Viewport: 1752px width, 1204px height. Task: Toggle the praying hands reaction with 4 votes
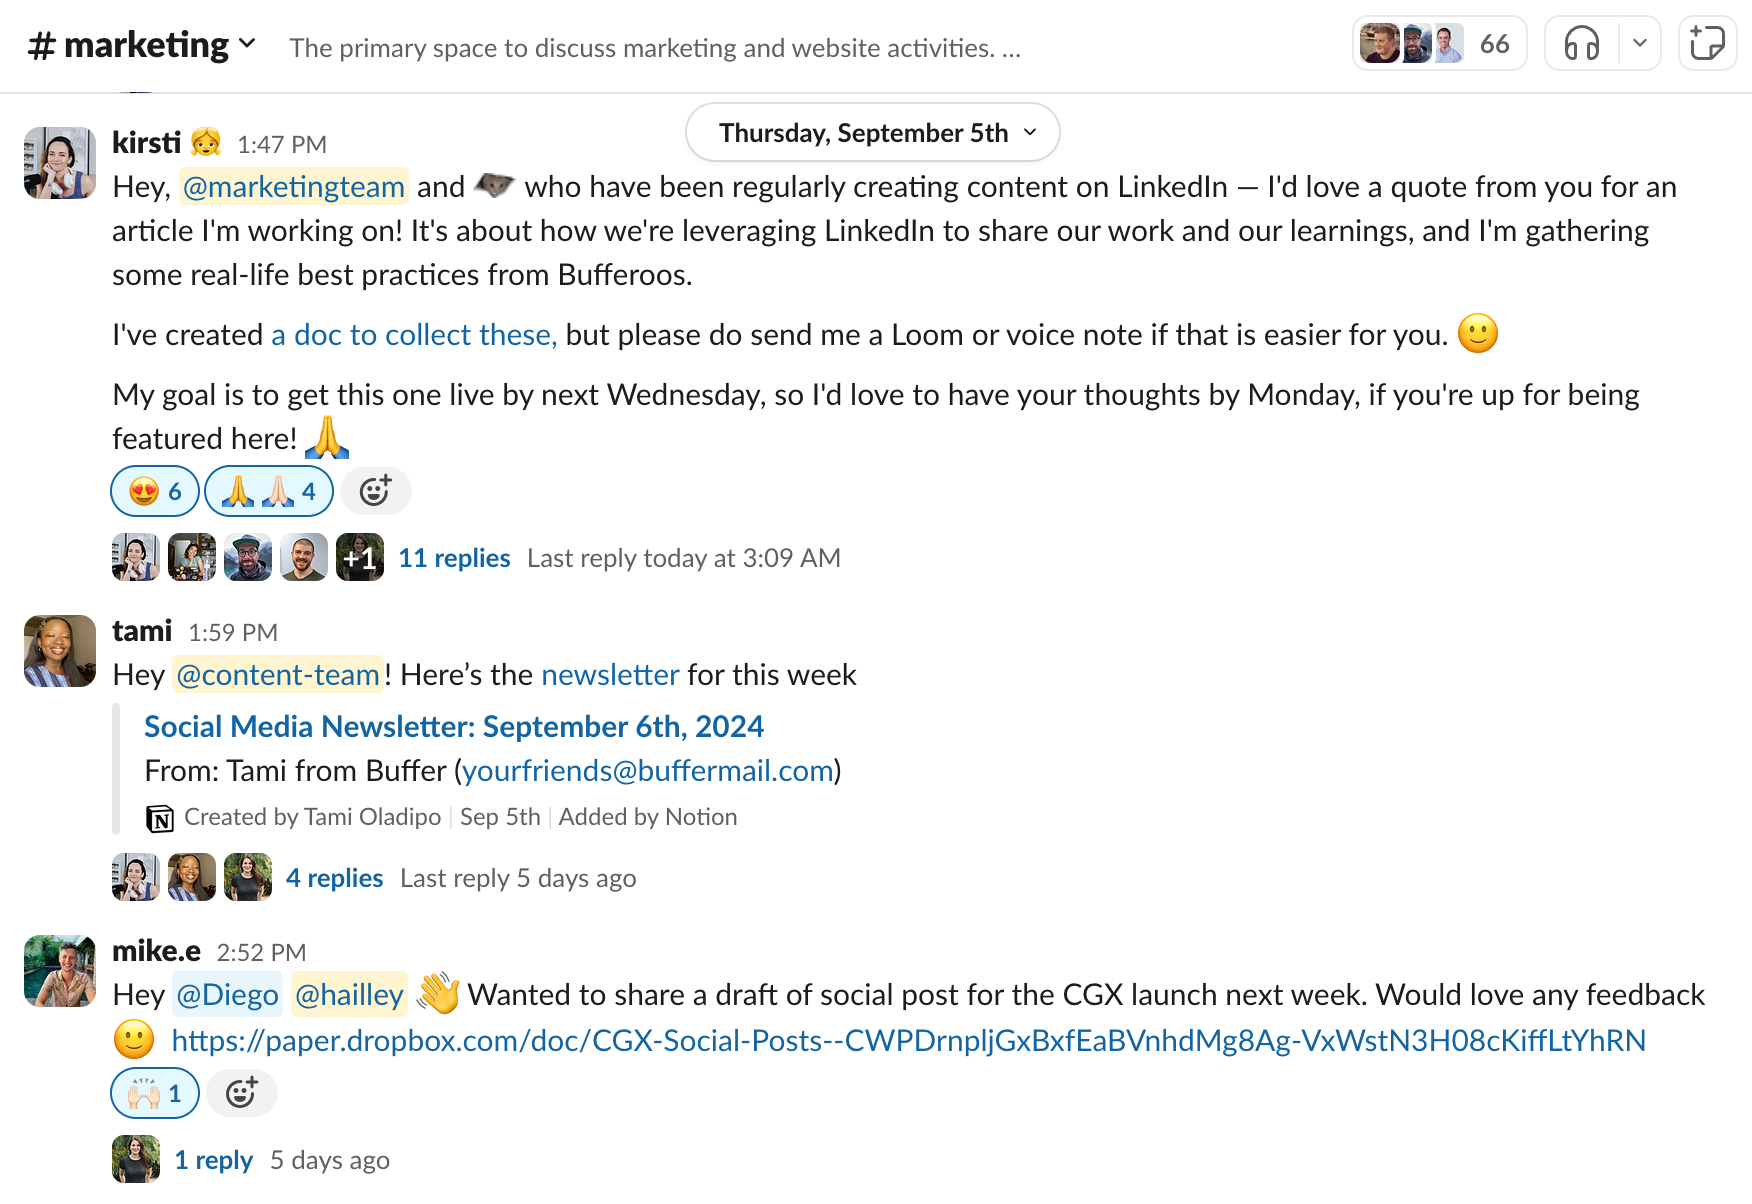point(269,491)
